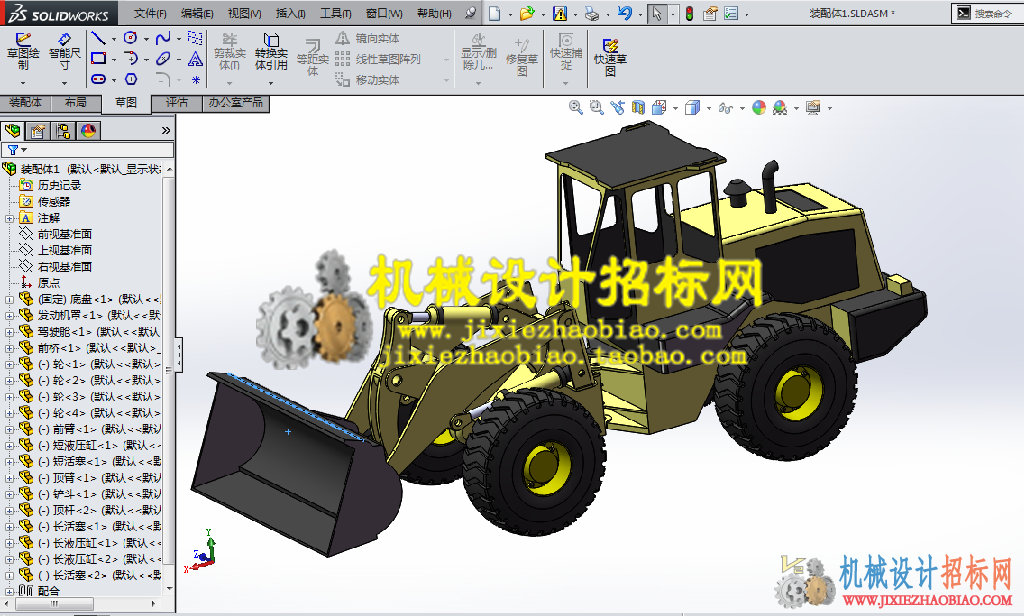Image resolution: width=1024 pixels, height=616 pixels.
Task: Click the Hide/Show Items glasses icon
Action: 726,108
